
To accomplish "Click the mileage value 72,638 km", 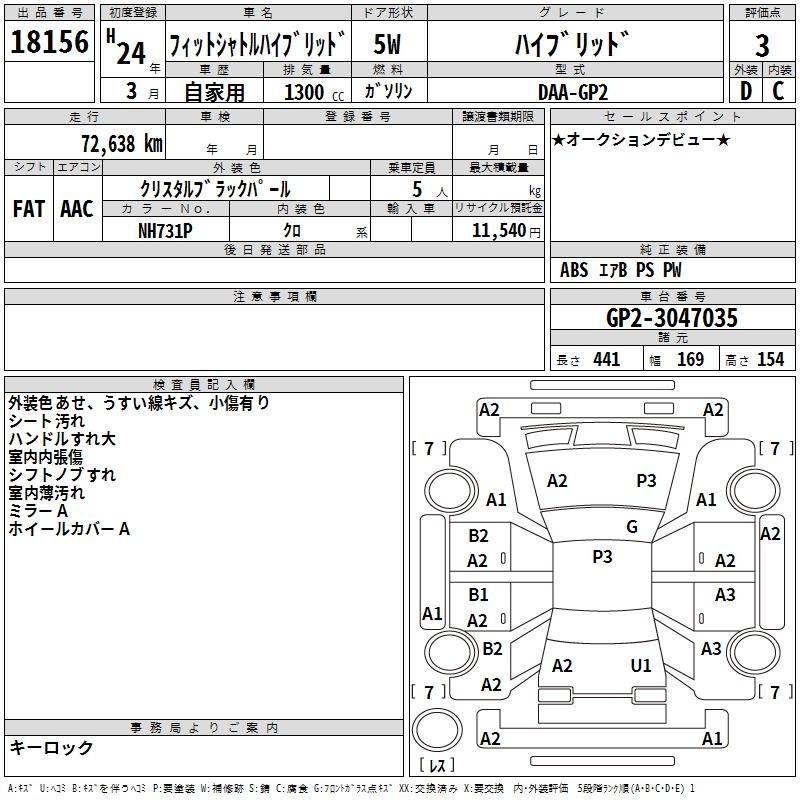I will click(117, 143).
